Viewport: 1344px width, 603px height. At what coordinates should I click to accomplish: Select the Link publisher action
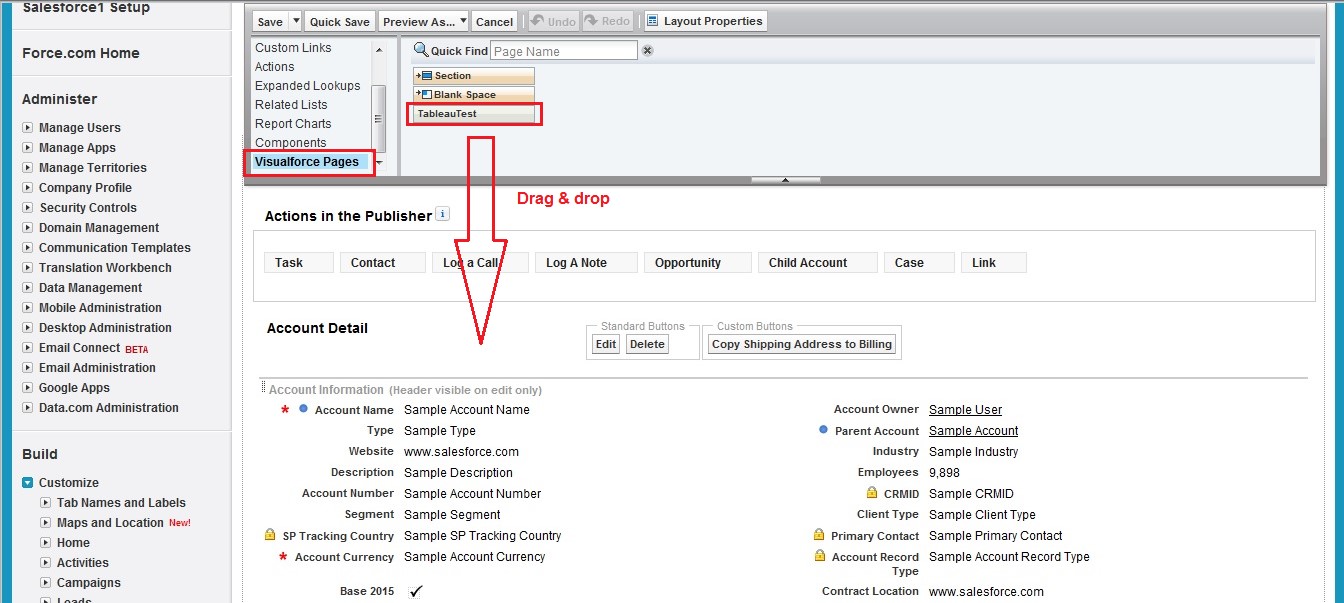click(x=994, y=262)
